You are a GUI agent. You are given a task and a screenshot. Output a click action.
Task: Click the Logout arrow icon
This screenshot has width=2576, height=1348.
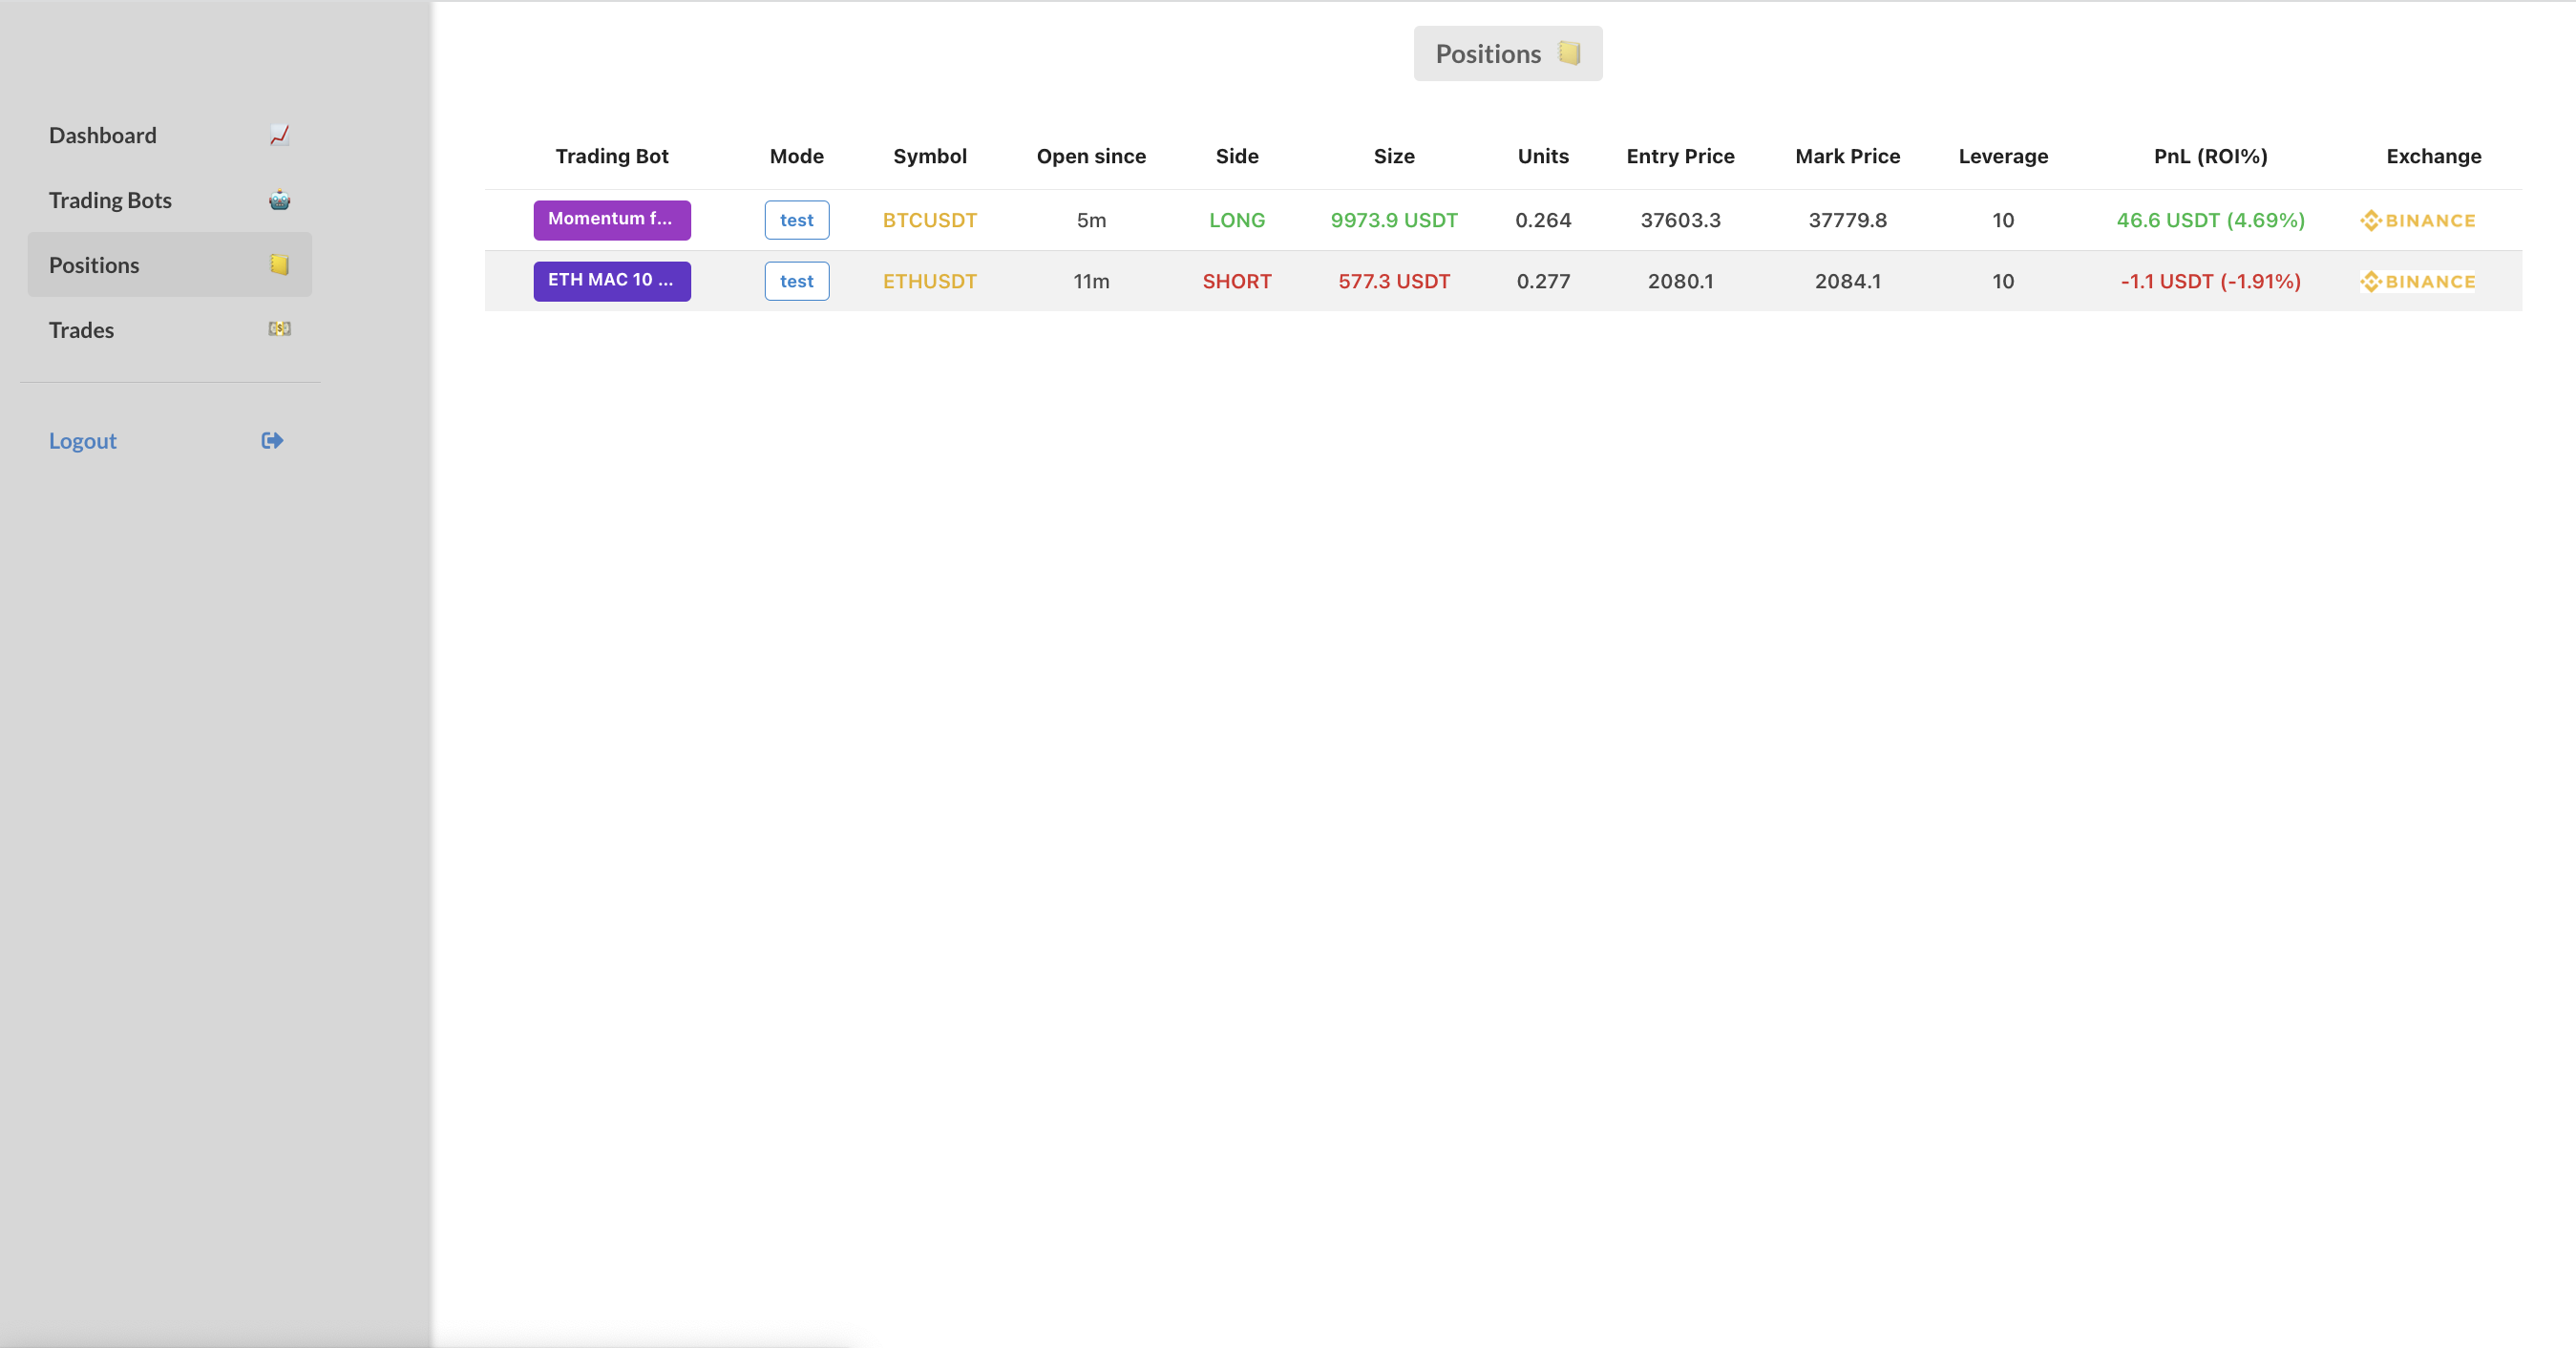(272, 440)
